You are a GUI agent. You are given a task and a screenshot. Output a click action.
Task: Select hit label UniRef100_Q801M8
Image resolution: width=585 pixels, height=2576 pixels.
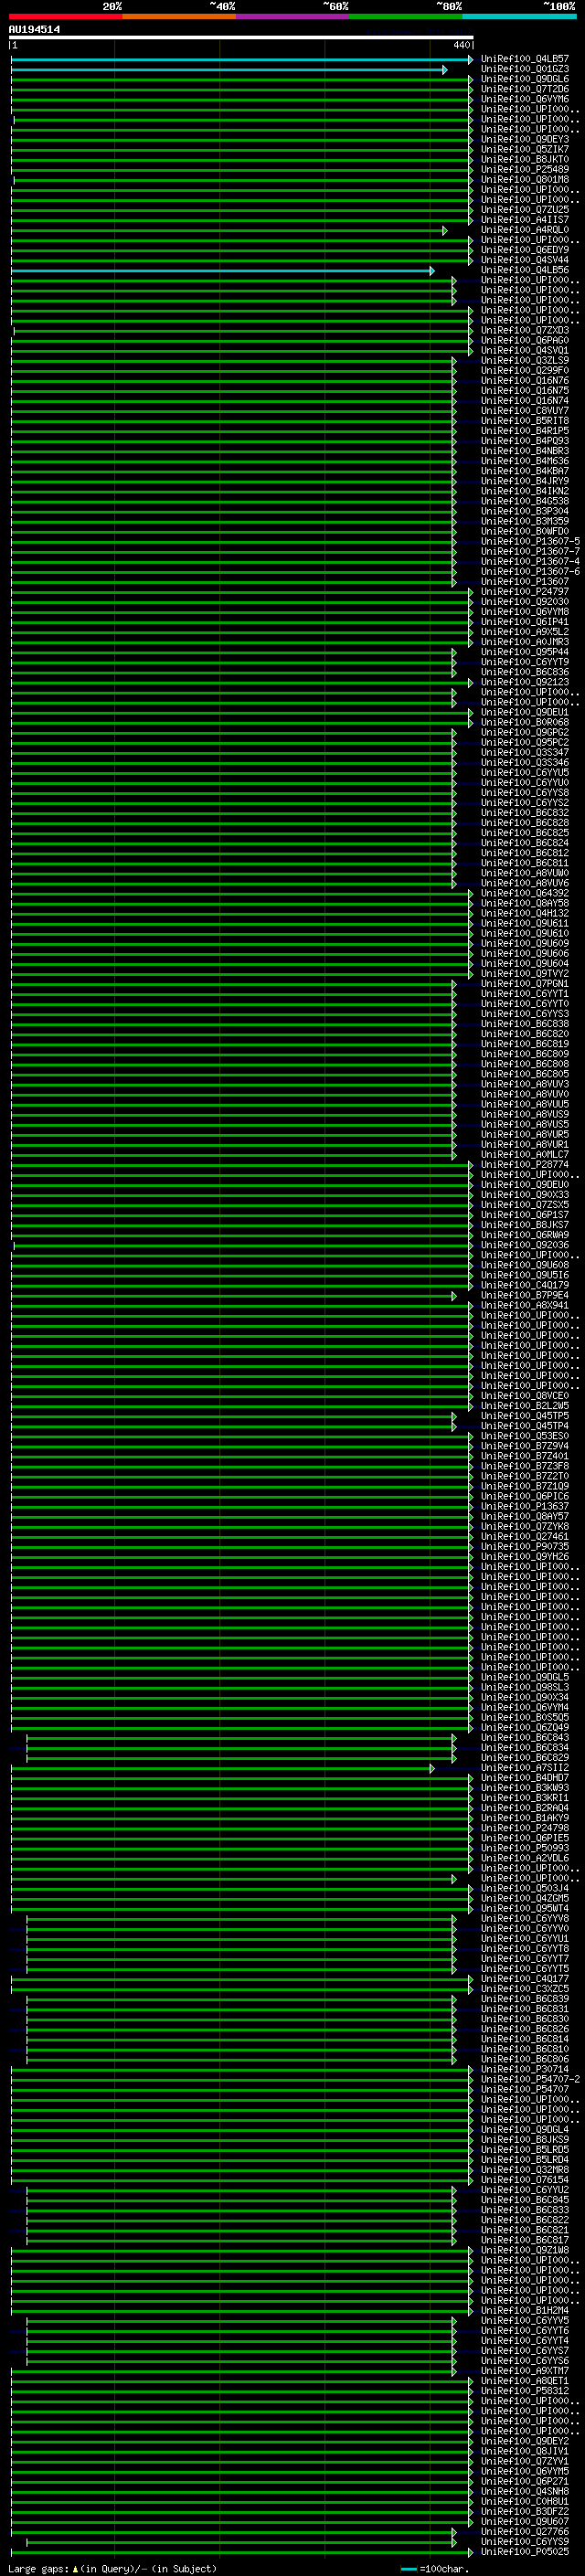point(525,180)
